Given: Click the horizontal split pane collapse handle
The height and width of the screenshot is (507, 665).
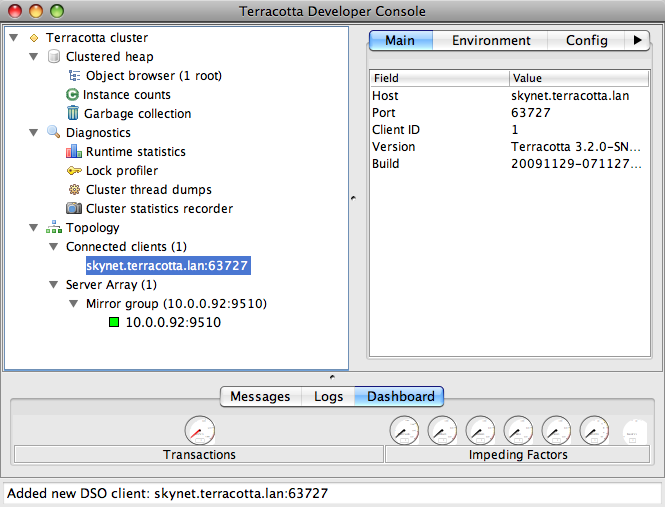Looking at the screenshot, I should 332,377.
